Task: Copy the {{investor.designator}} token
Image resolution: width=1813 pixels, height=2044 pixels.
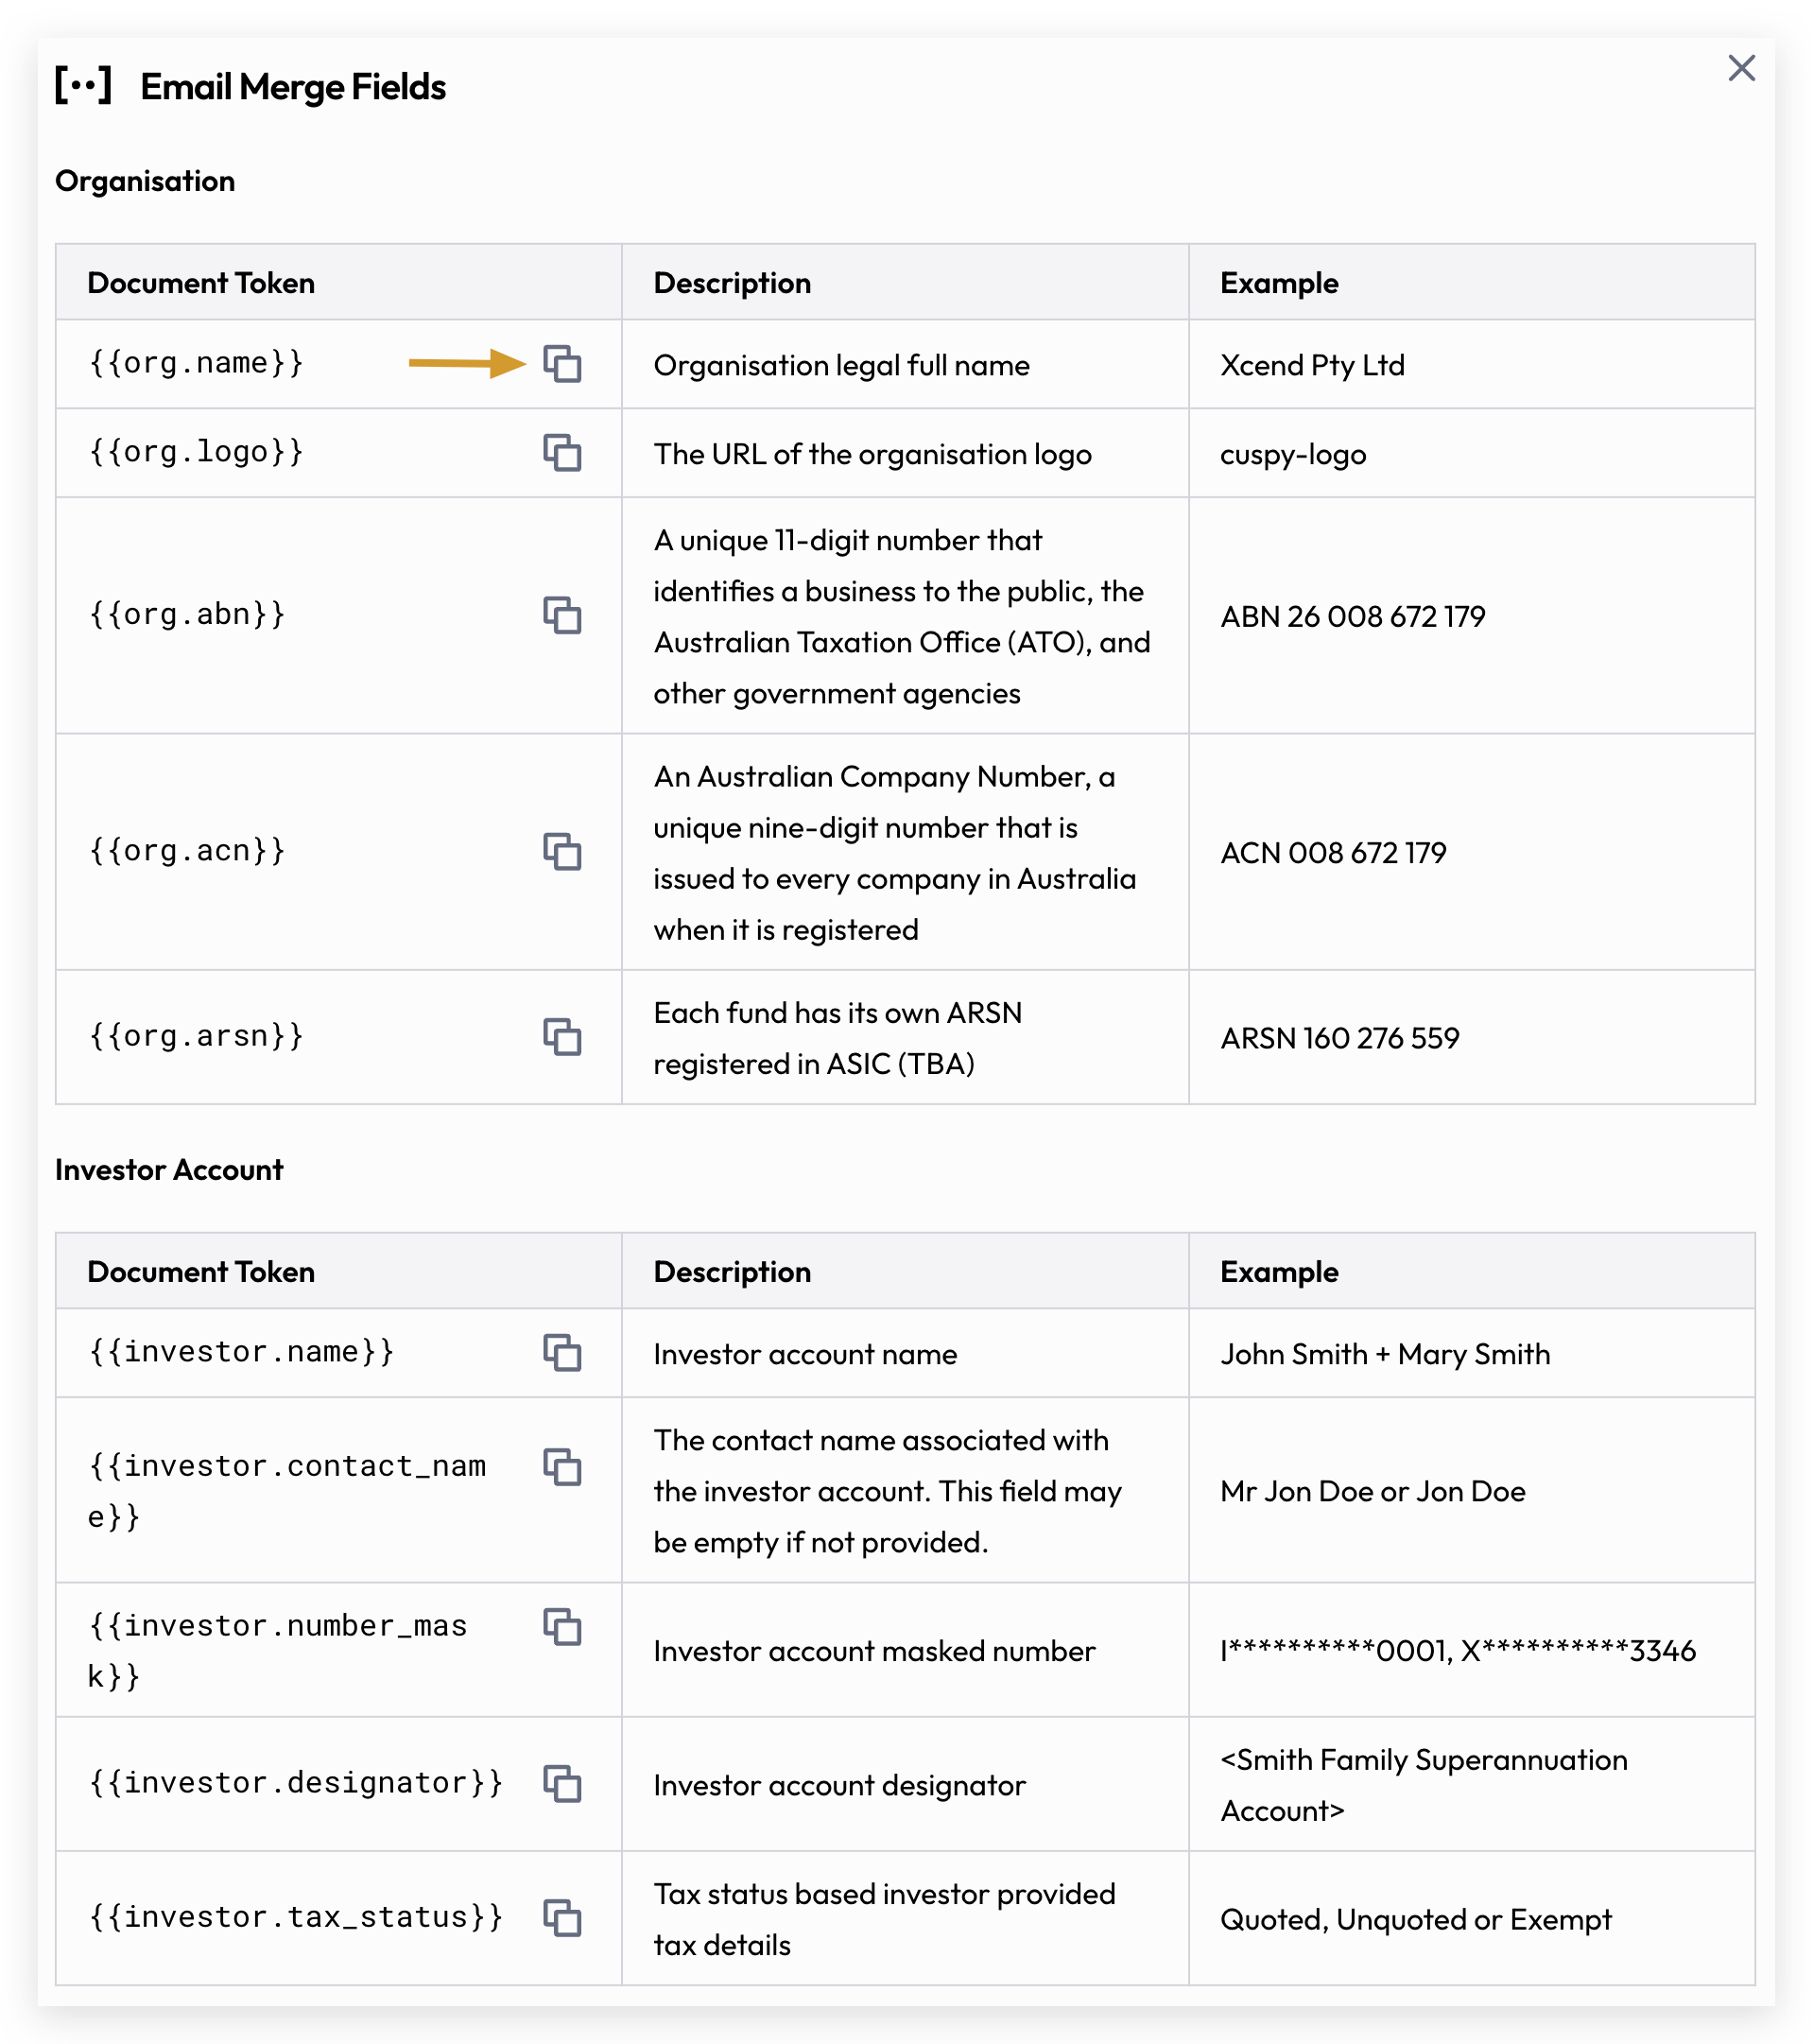Action: point(562,1784)
